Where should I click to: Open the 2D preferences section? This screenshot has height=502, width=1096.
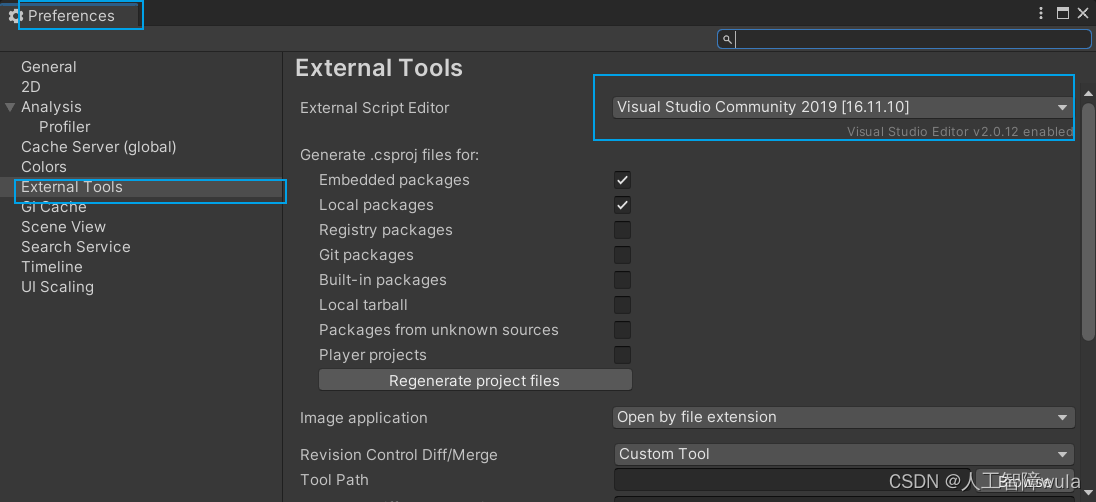[x=31, y=87]
